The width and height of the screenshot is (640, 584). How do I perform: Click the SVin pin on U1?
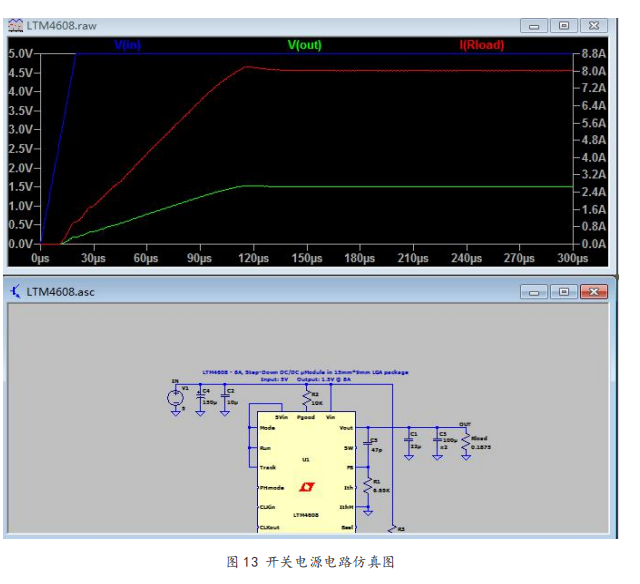[x=282, y=417]
